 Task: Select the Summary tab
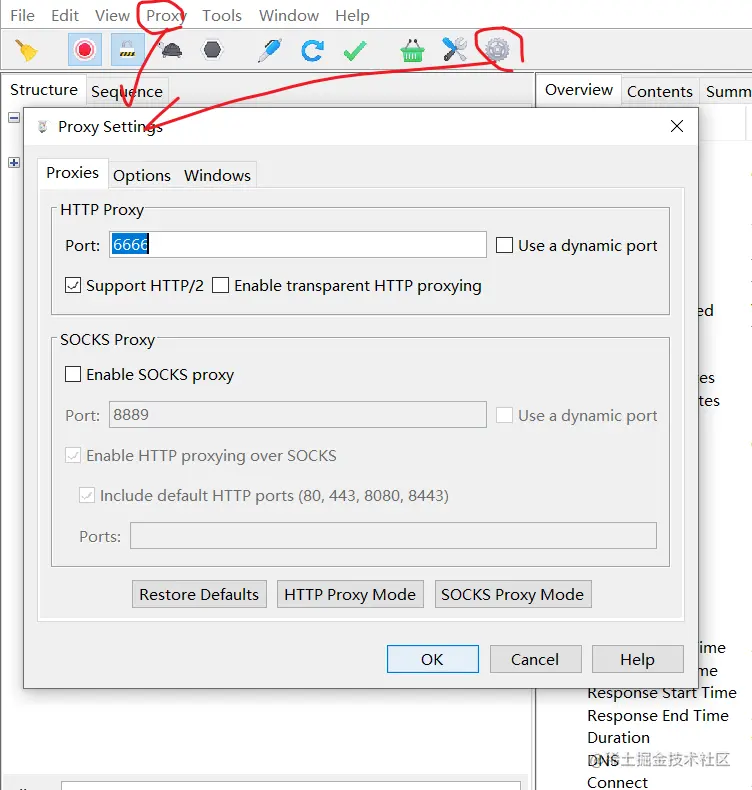726,92
